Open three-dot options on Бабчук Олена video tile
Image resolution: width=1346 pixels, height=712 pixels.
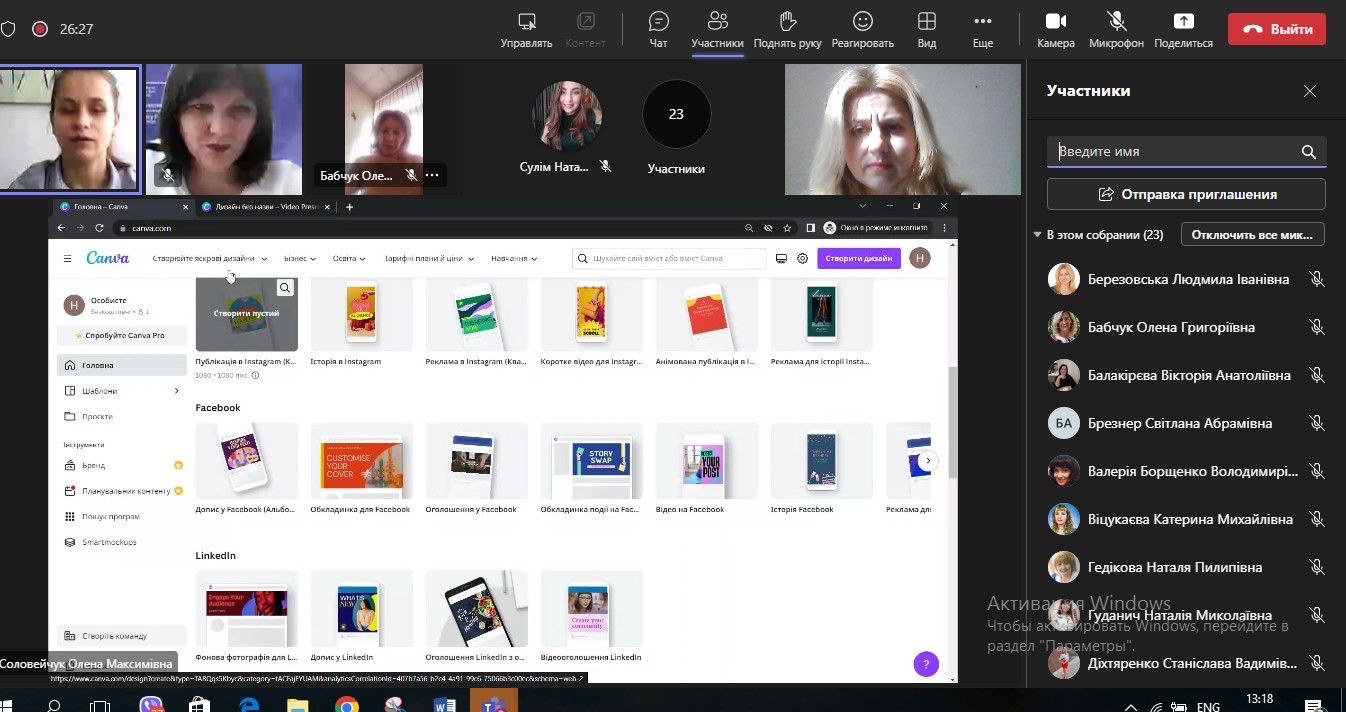tap(432, 175)
